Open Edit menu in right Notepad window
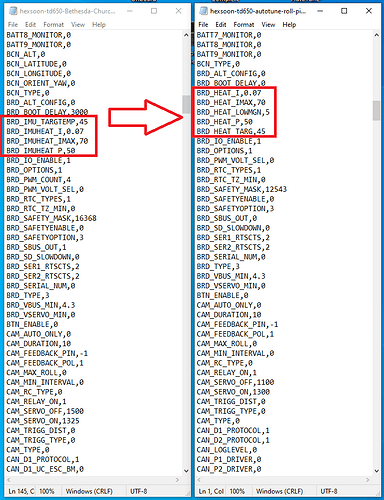The image size is (384, 500). [221, 25]
